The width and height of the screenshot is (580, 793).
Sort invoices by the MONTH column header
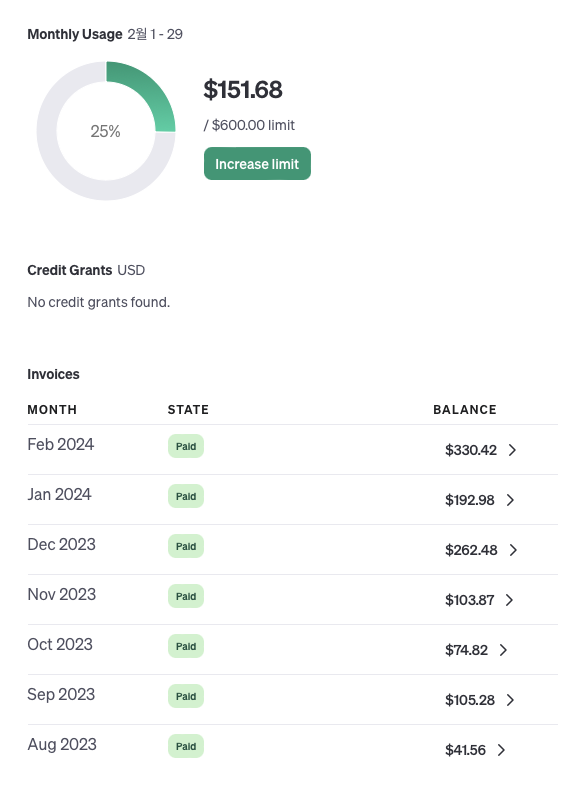(x=52, y=410)
